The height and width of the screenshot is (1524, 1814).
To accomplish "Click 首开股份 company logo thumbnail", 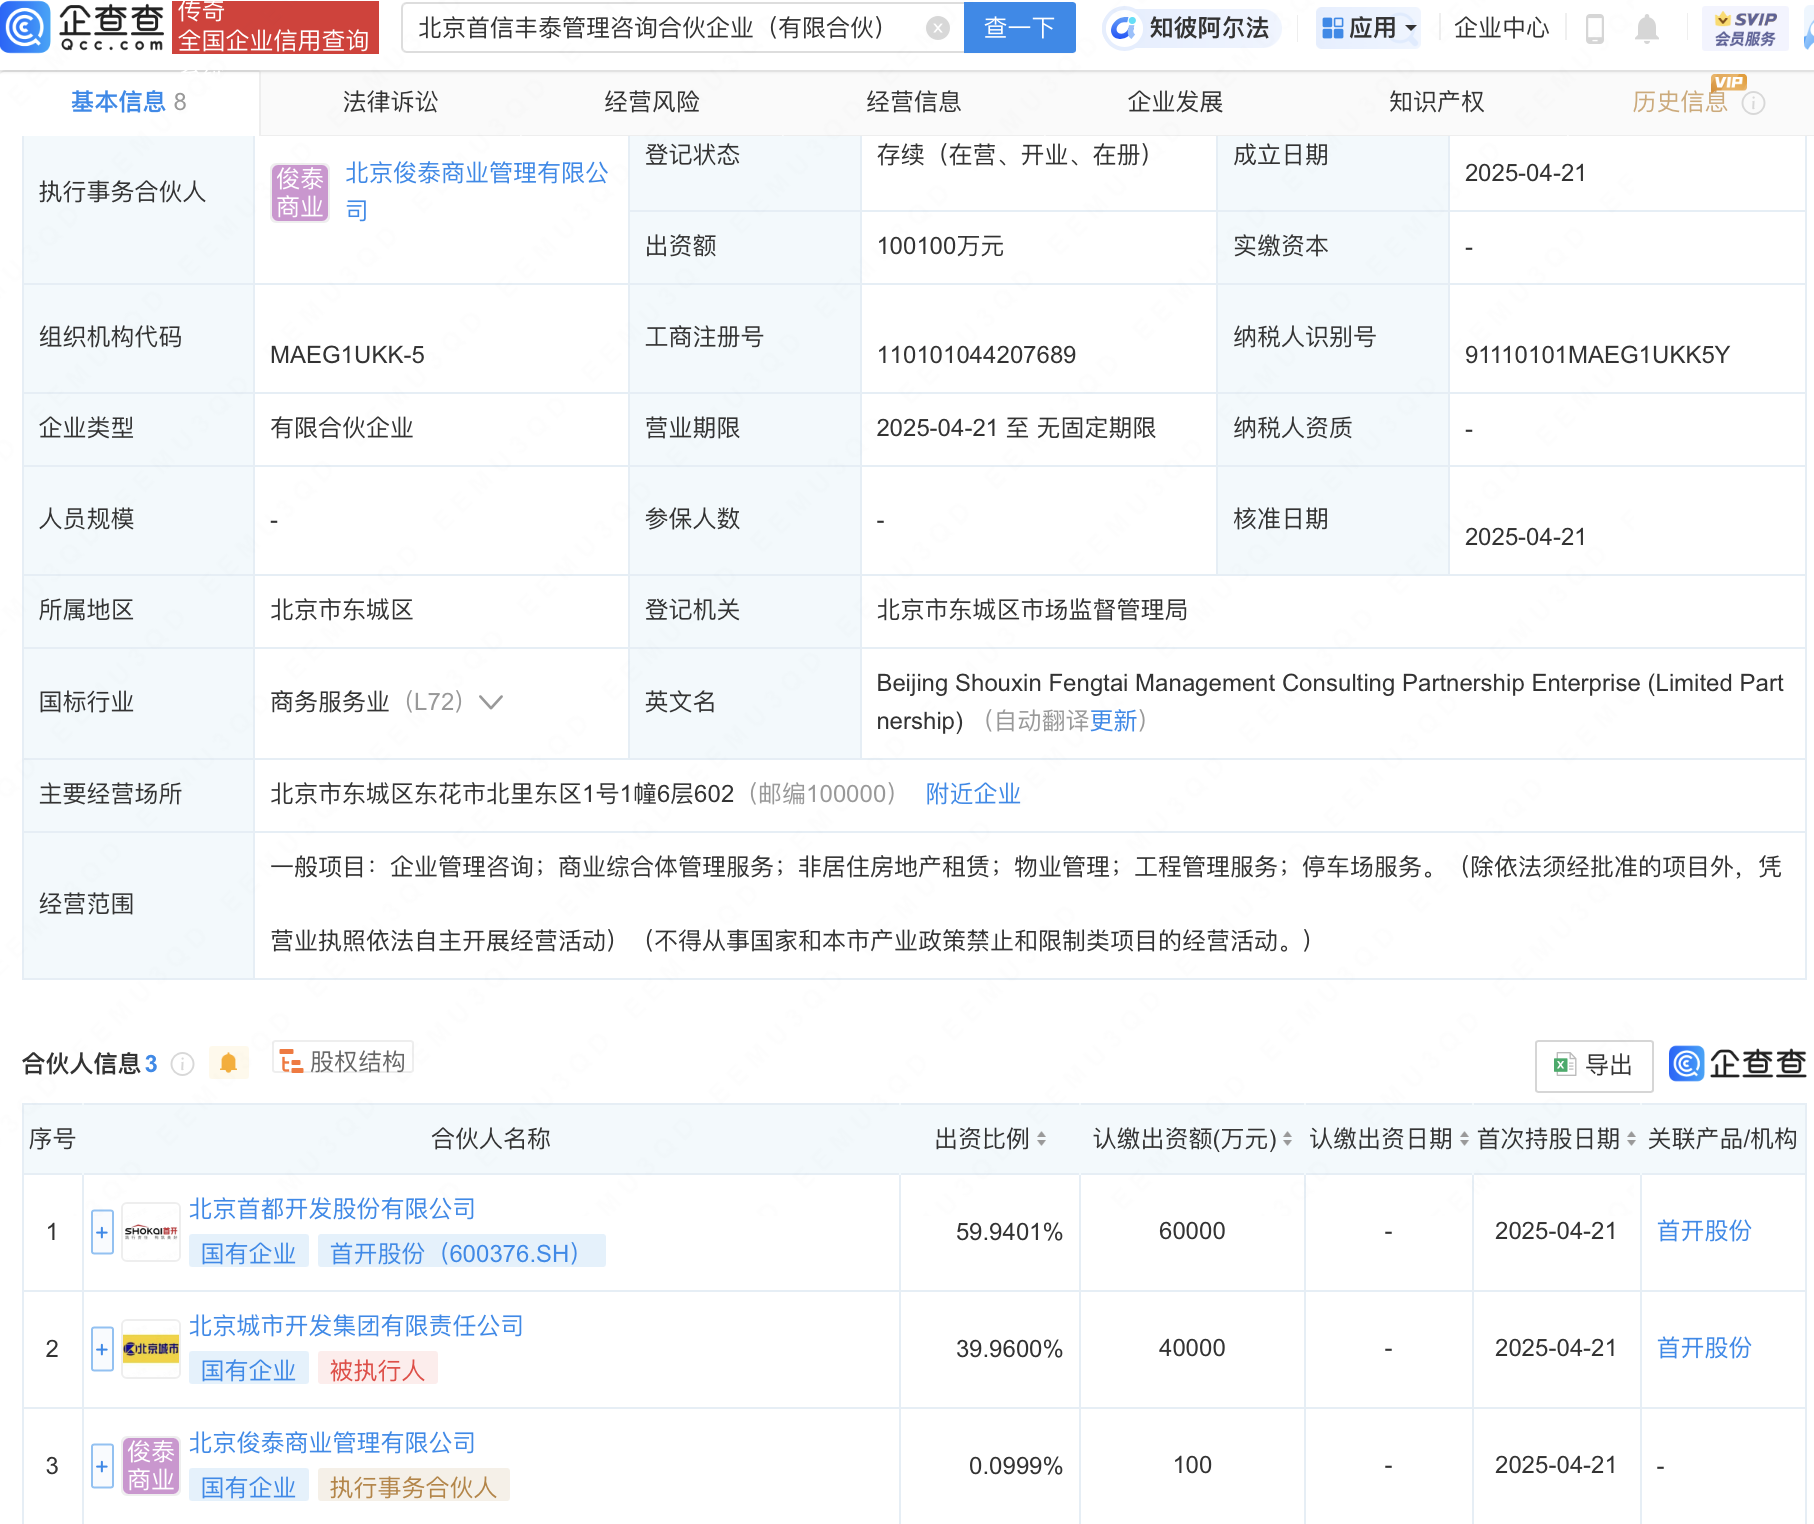I will point(151,1232).
